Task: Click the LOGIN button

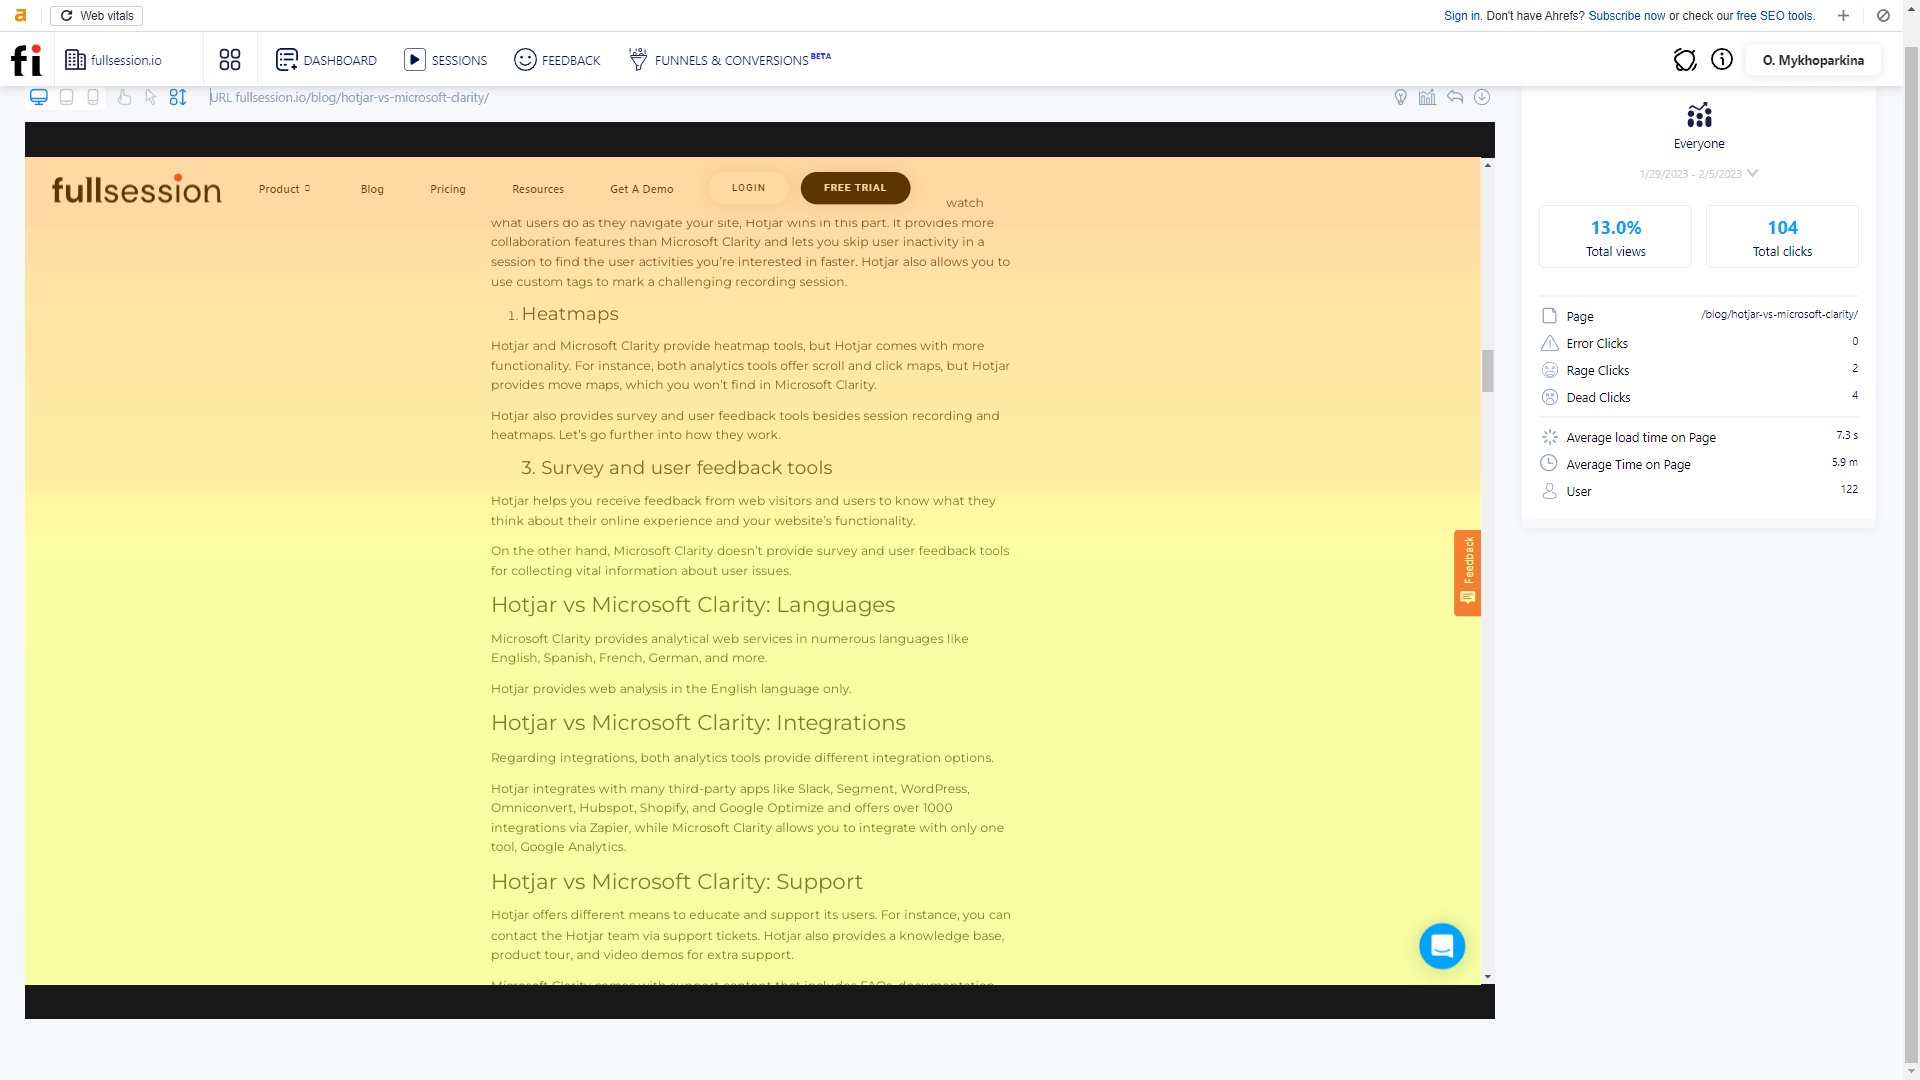Action: pos(748,188)
